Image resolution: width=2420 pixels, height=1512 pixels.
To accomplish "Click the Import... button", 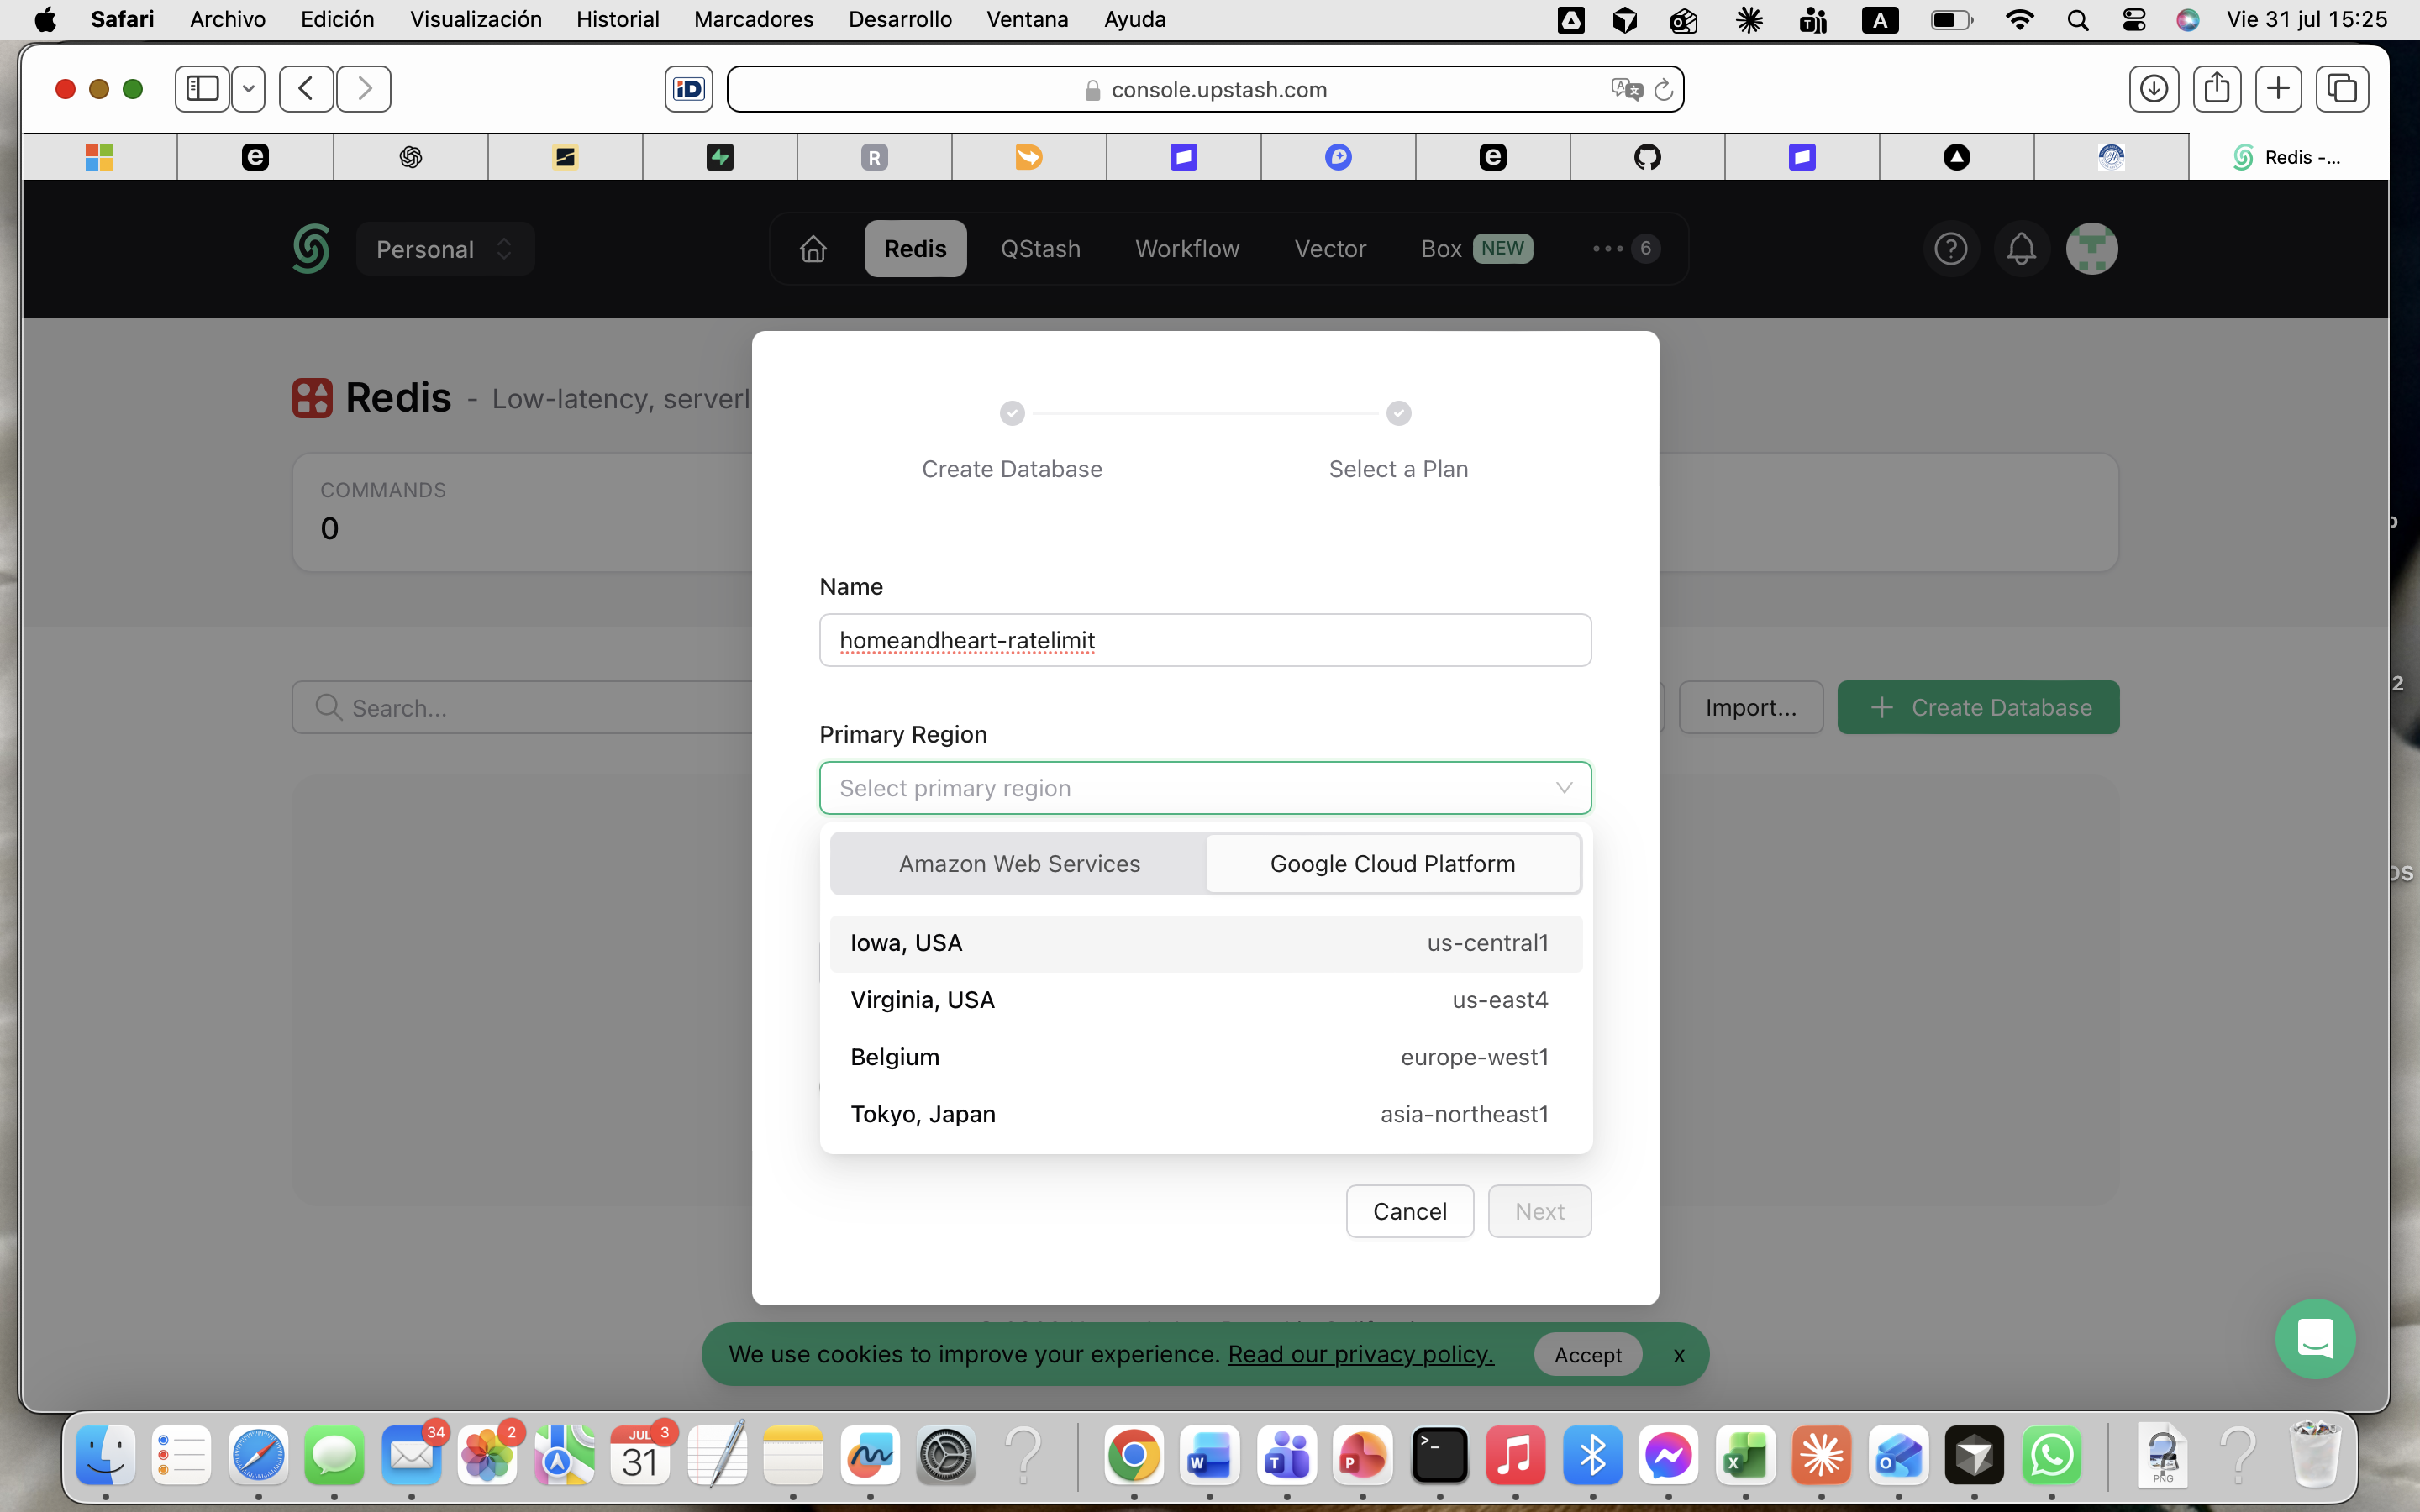I will (x=1750, y=708).
